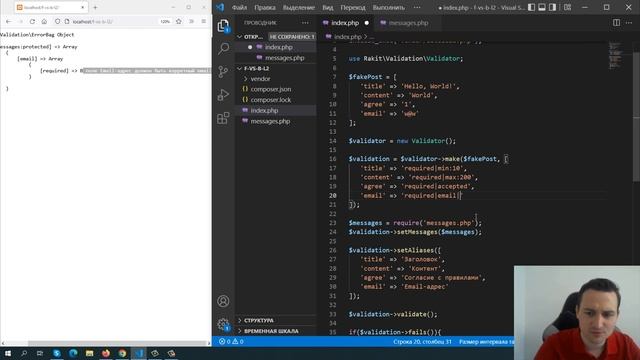Image resolution: width=640 pixels, height=360 pixels.
Task: Open editor more actions ellipsis
Action: click(x=629, y=23)
